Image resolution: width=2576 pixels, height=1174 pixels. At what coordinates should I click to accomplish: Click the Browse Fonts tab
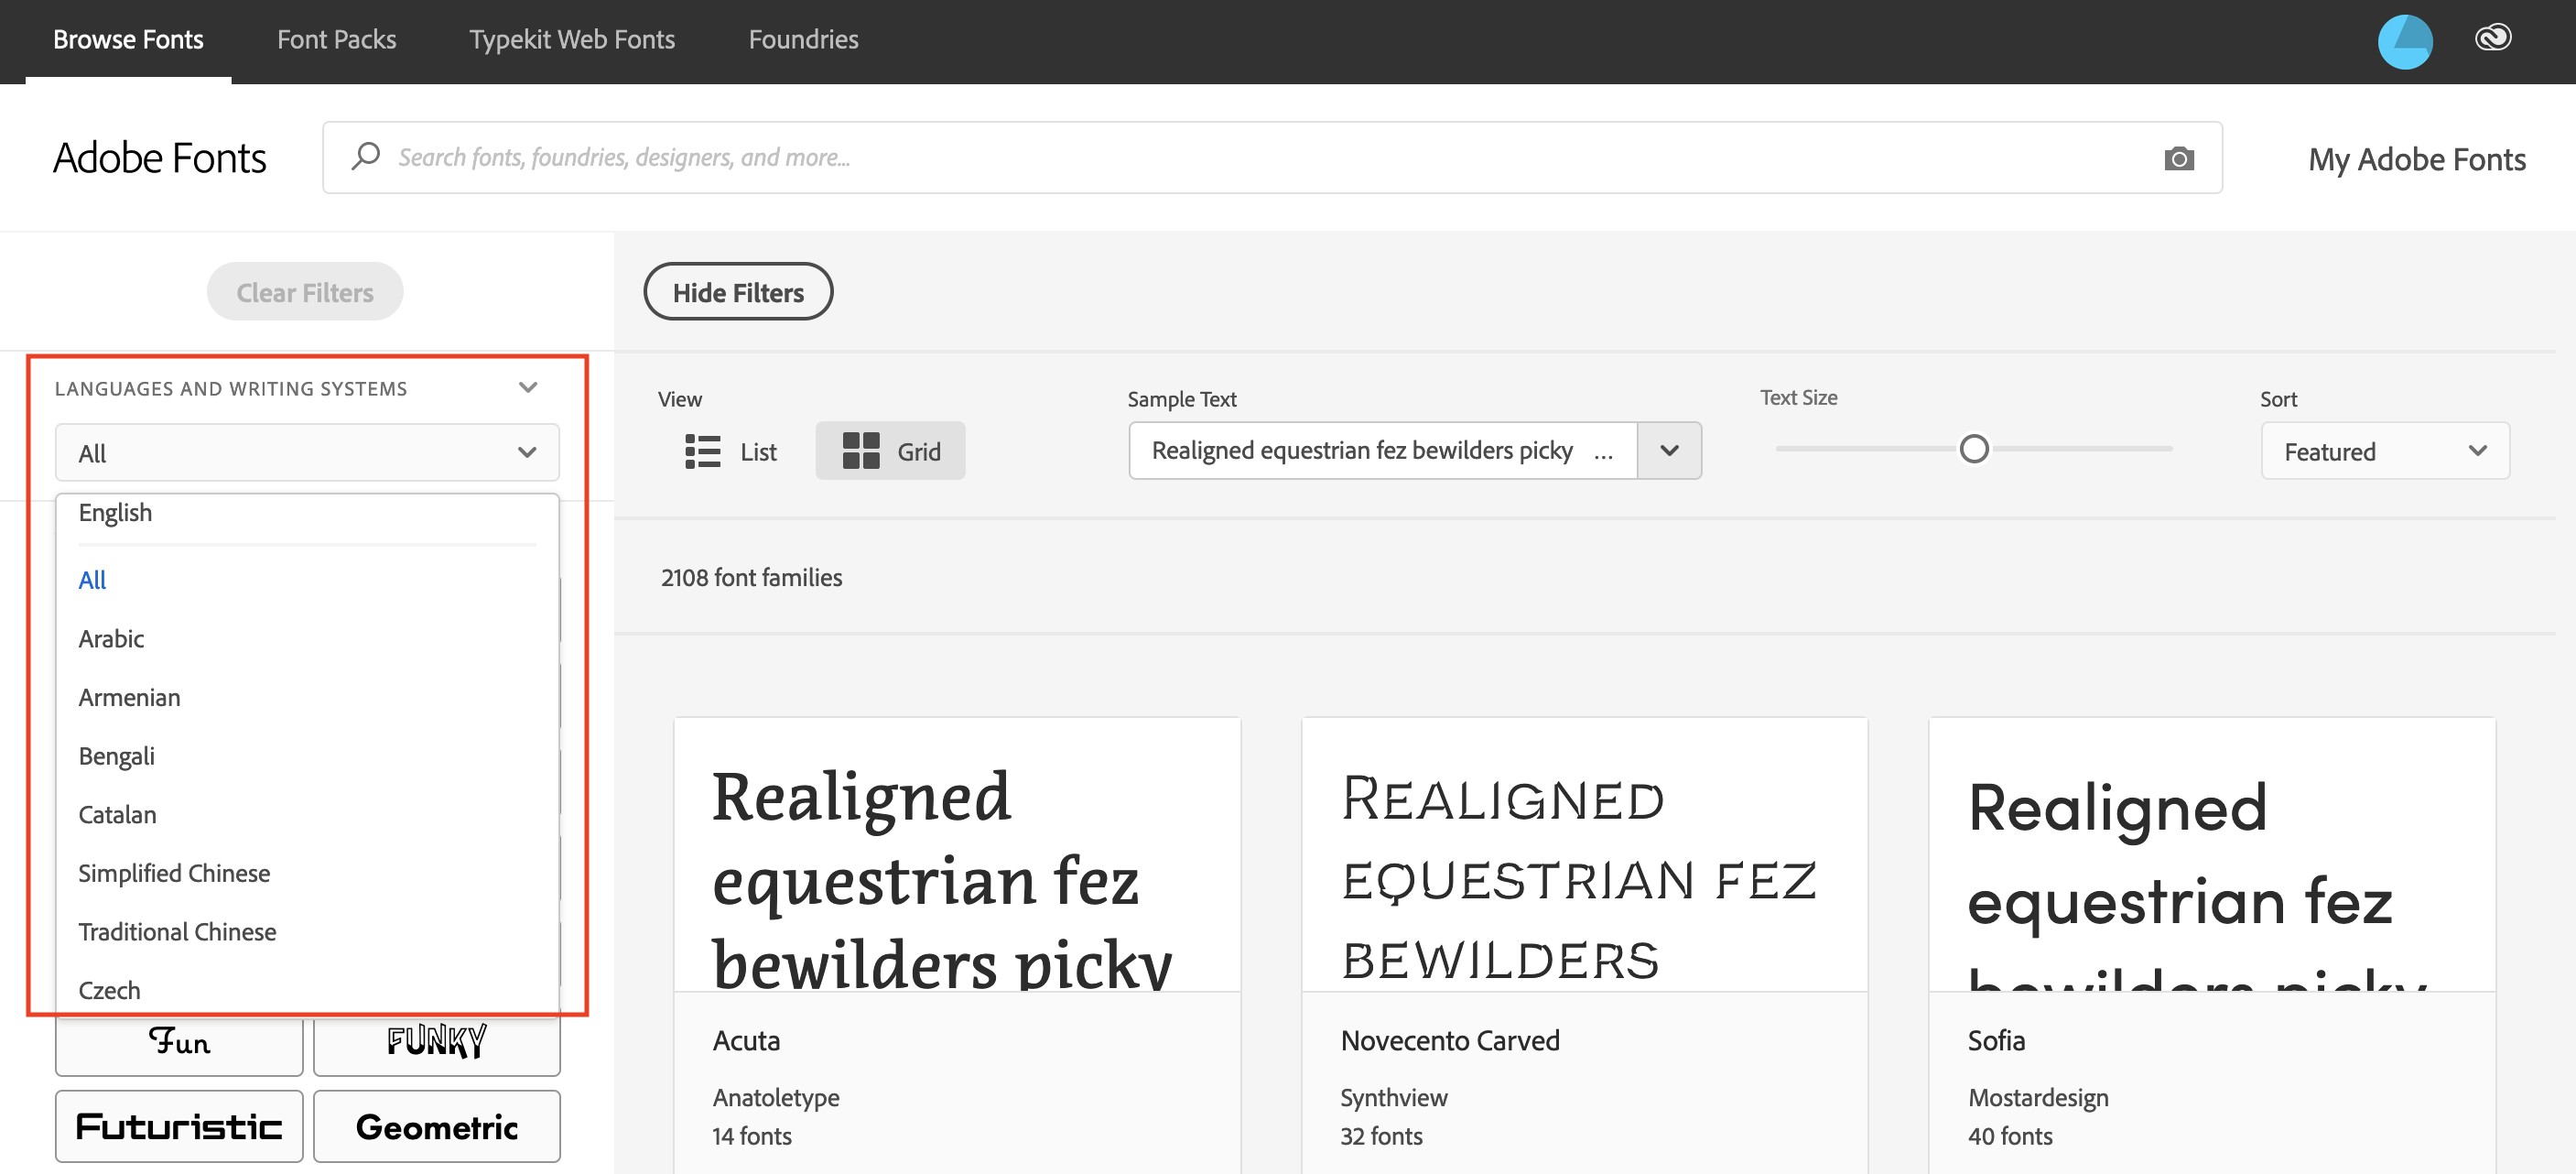tap(128, 38)
